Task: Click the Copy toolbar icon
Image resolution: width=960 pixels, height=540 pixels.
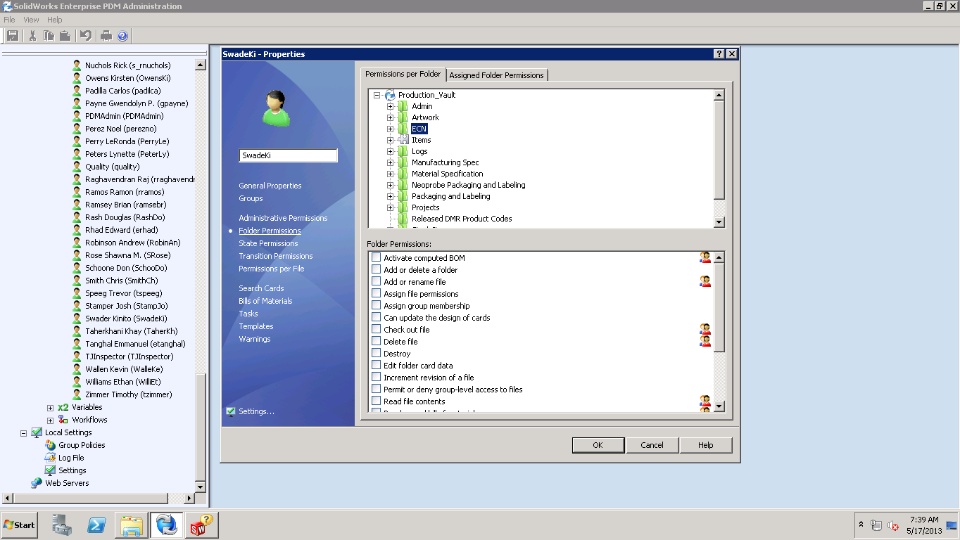Action: (x=48, y=36)
